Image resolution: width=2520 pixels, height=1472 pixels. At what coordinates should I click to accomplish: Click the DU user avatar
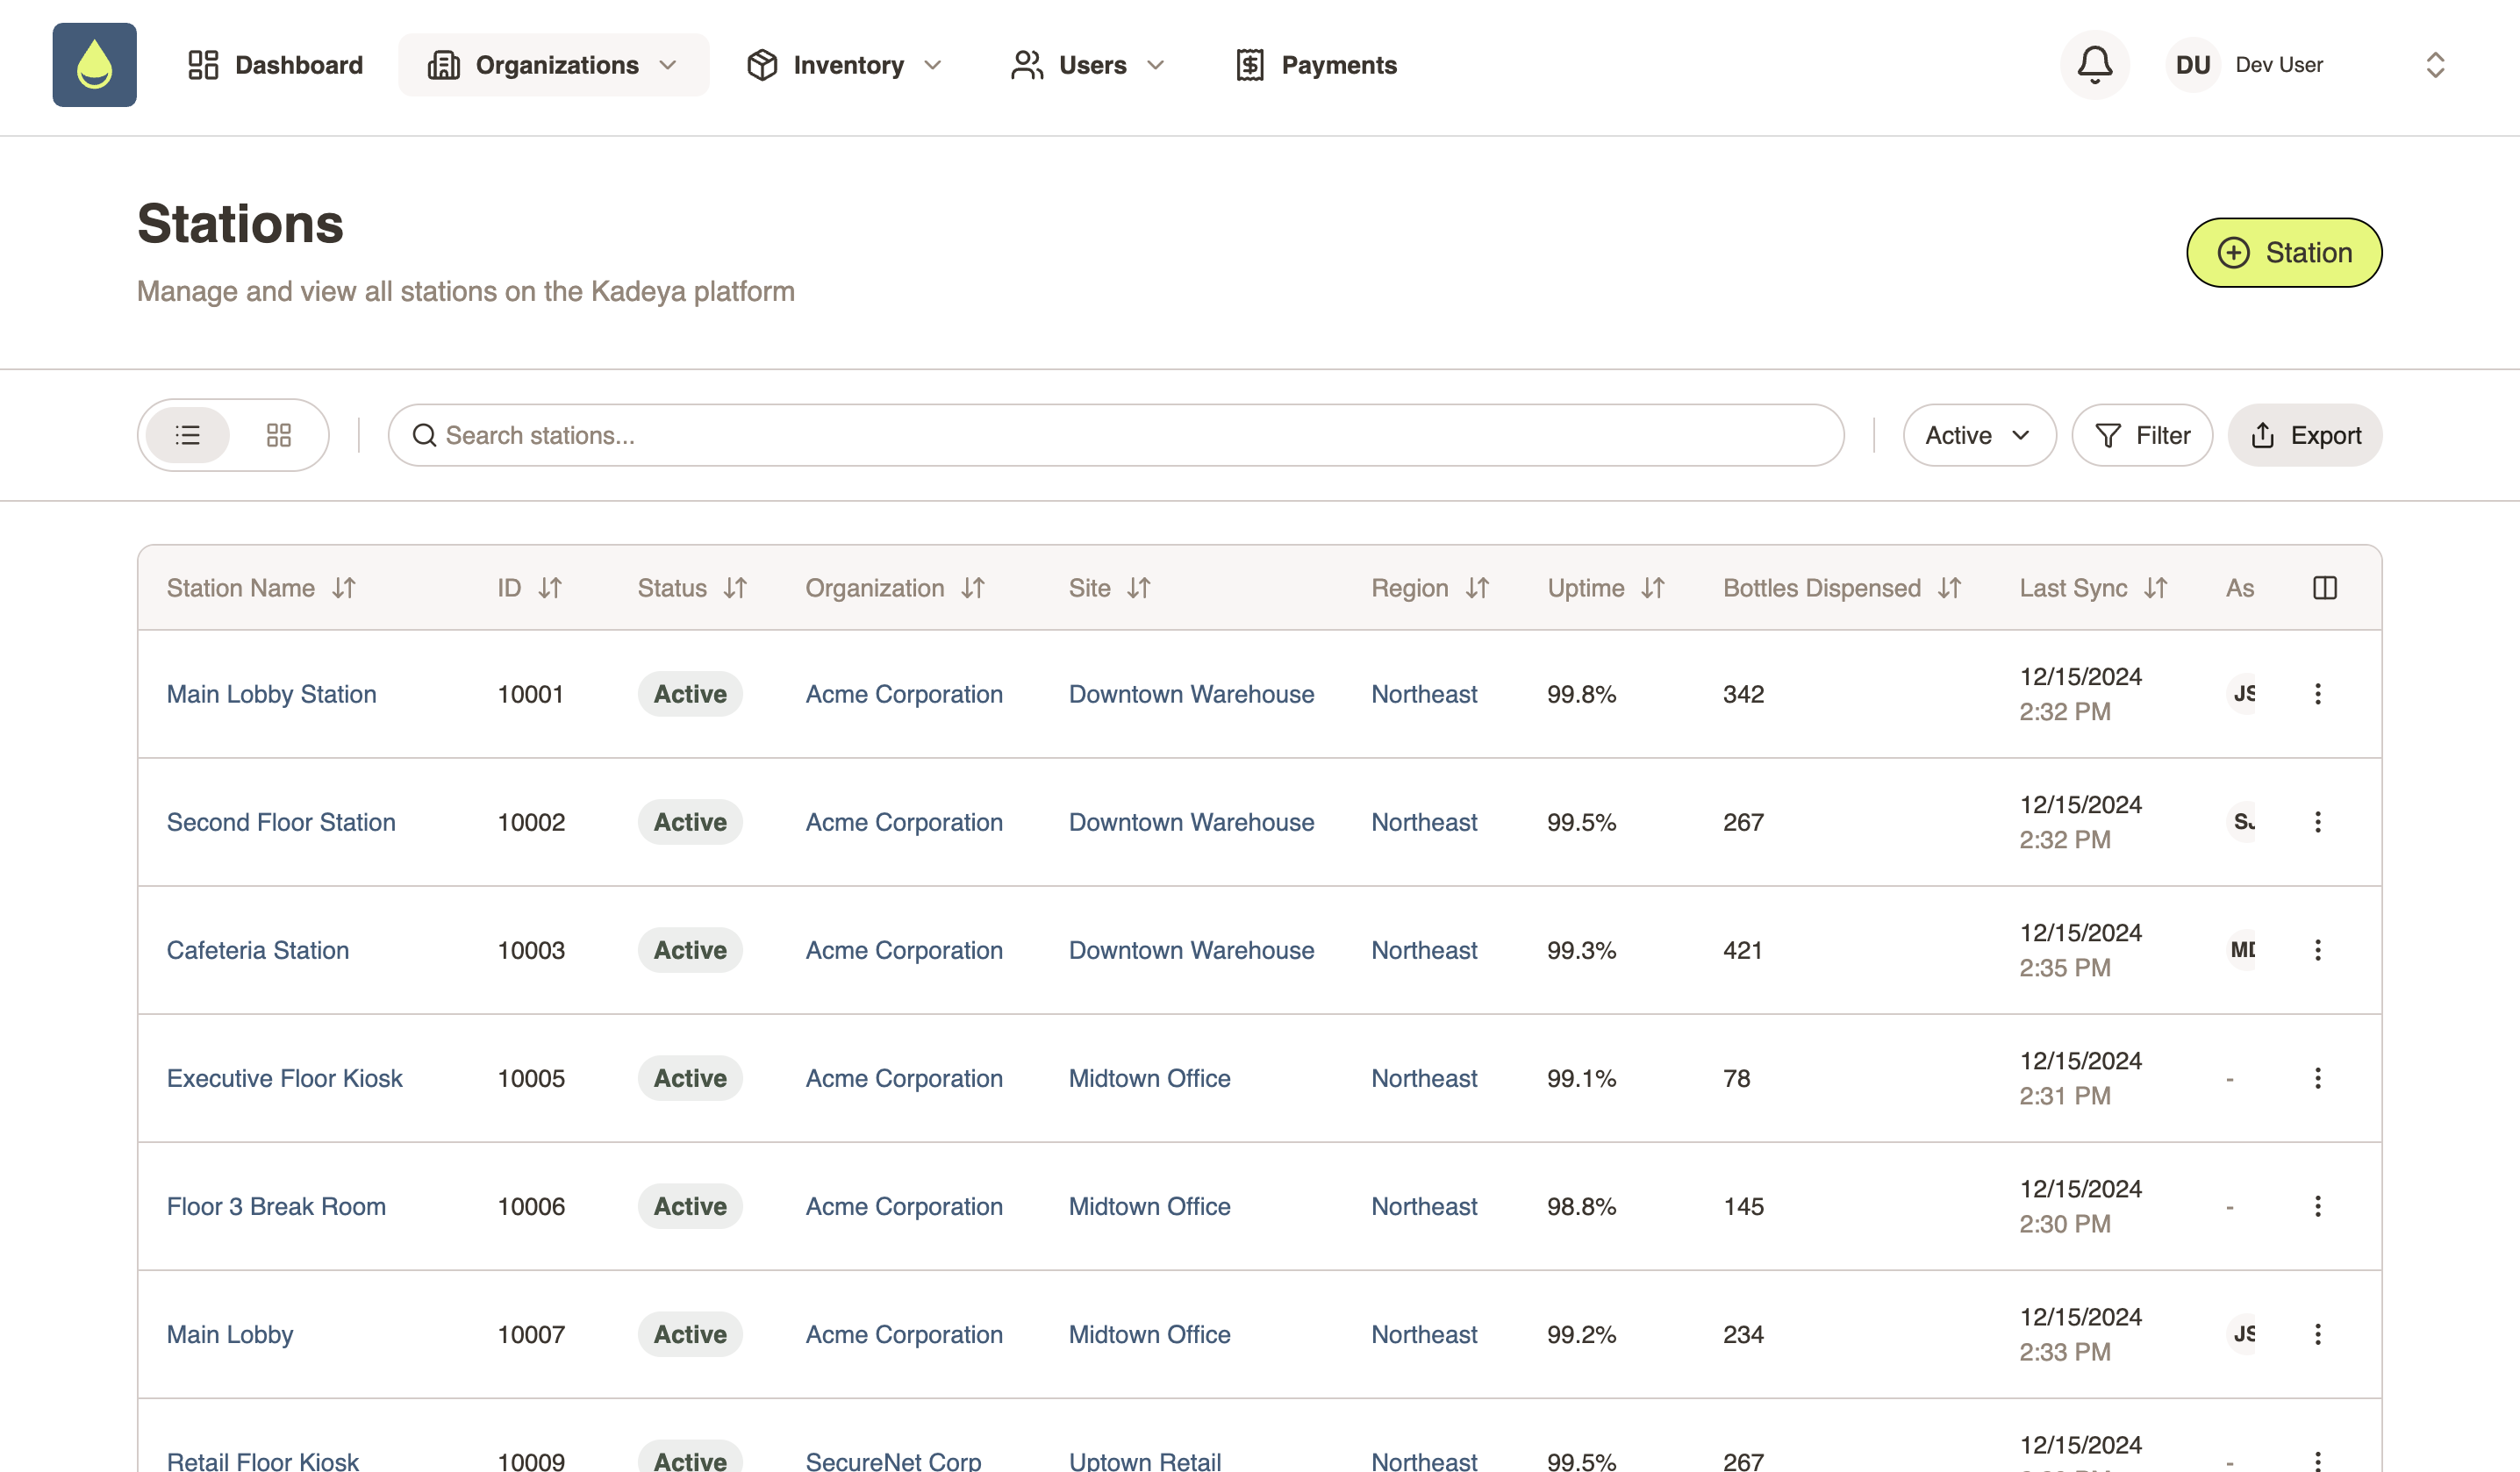pyautogui.click(x=2192, y=65)
